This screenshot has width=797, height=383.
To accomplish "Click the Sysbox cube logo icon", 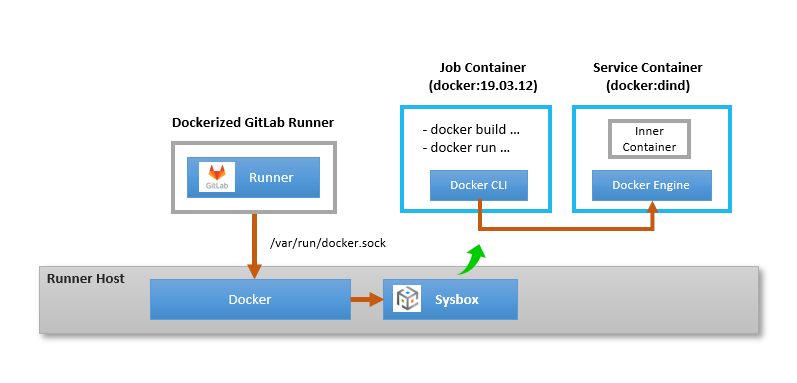I will coord(407,299).
